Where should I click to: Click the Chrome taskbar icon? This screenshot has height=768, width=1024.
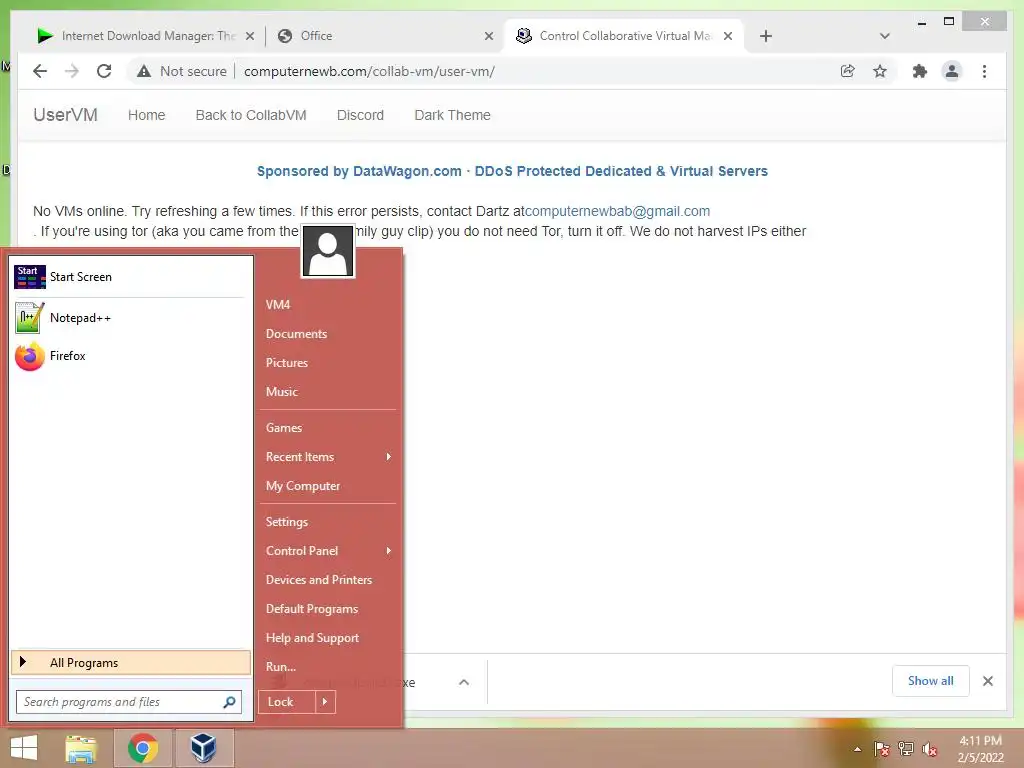143,748
